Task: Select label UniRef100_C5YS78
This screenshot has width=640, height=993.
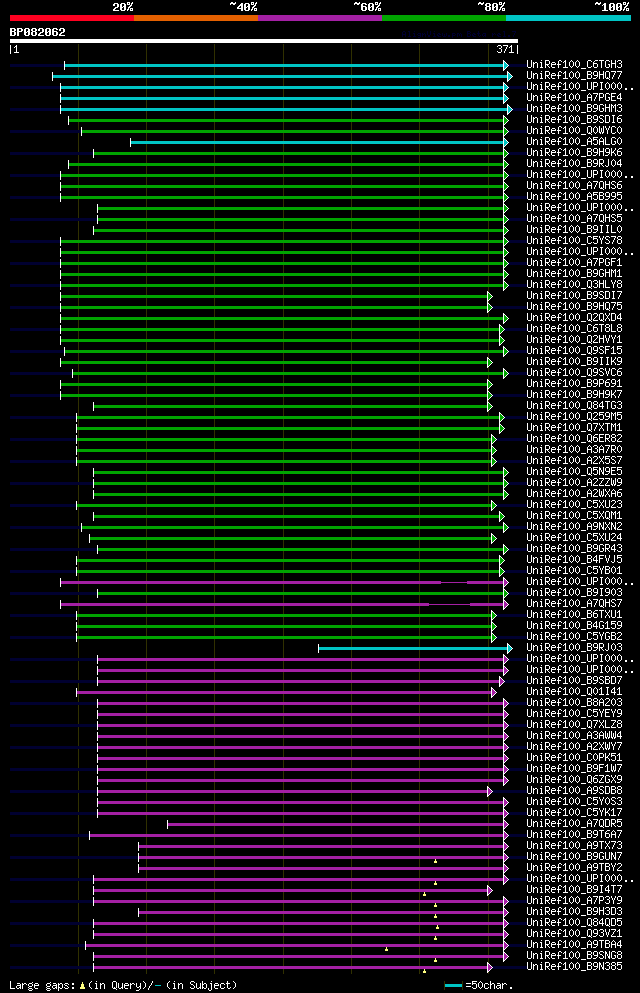Action: tap(574, 241)
